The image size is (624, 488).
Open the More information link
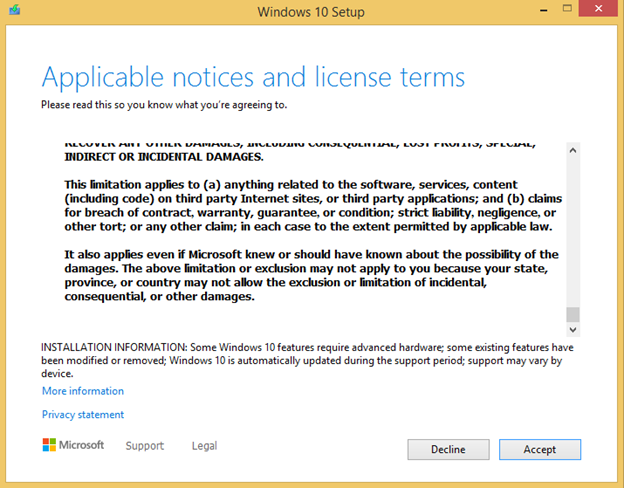[83, 391]
